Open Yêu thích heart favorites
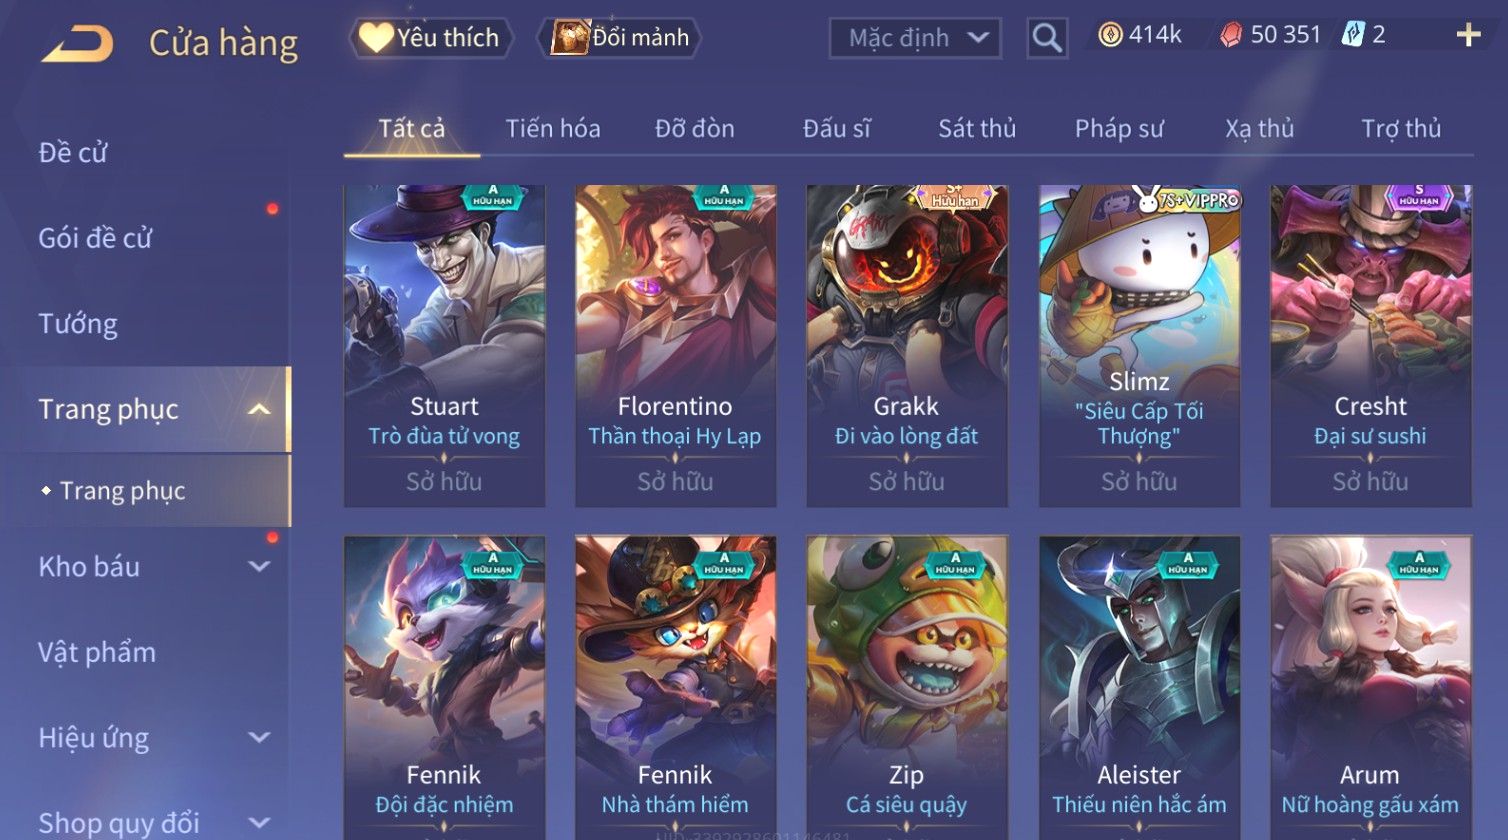The image size is (1508, 840). click(431, 38)
